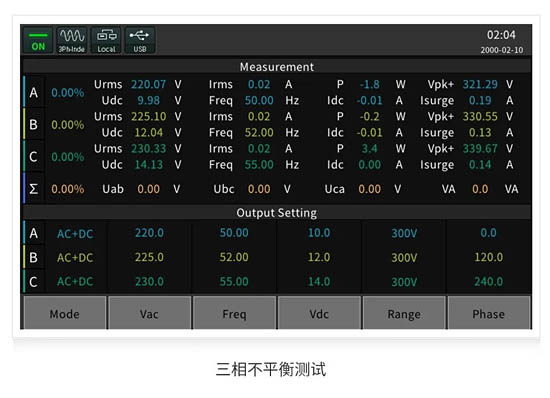Select the Uca line voltage value
The image size is (550, 398).
[x=369, y=189]
